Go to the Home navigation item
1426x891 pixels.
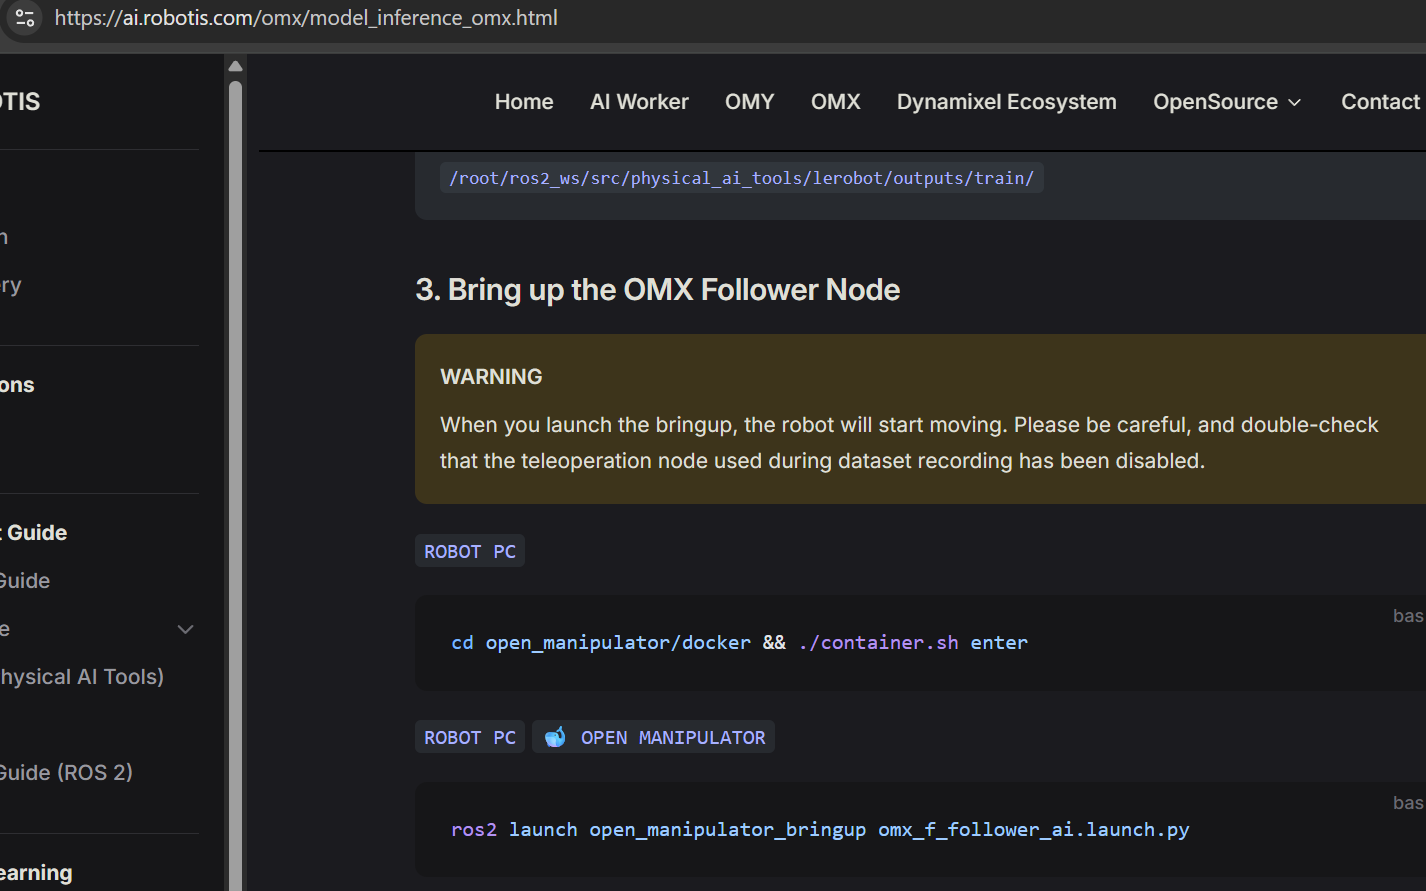pyautogui.click(x=523, y=102)
